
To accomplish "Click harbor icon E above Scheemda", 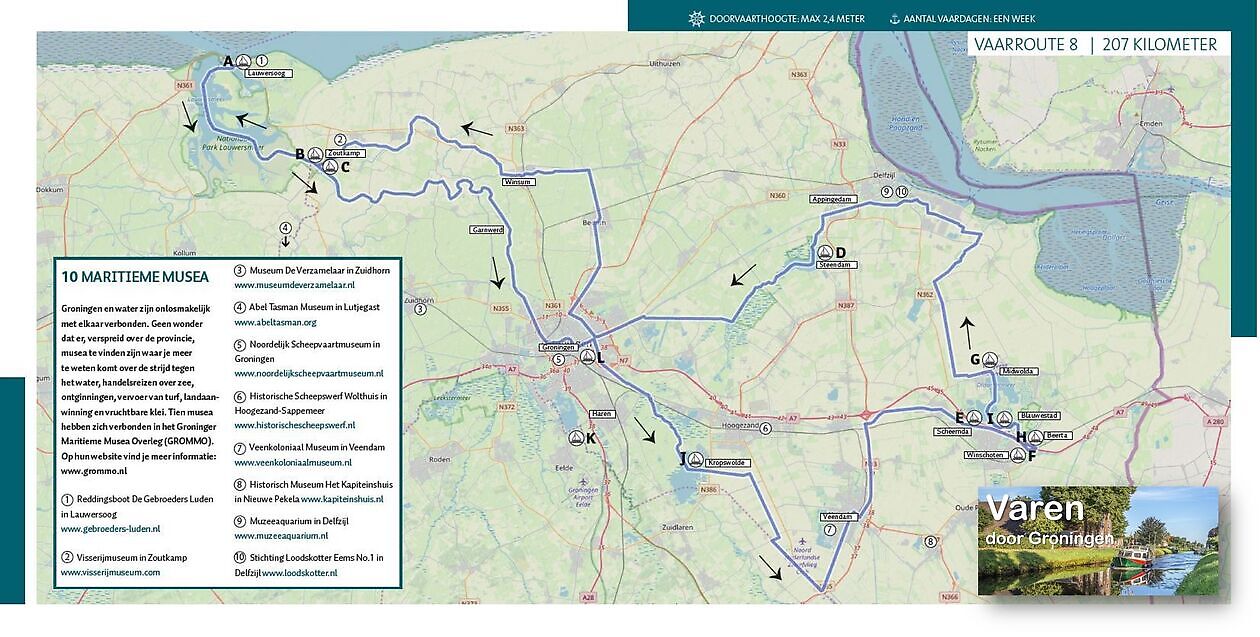I will click(974, 418).
